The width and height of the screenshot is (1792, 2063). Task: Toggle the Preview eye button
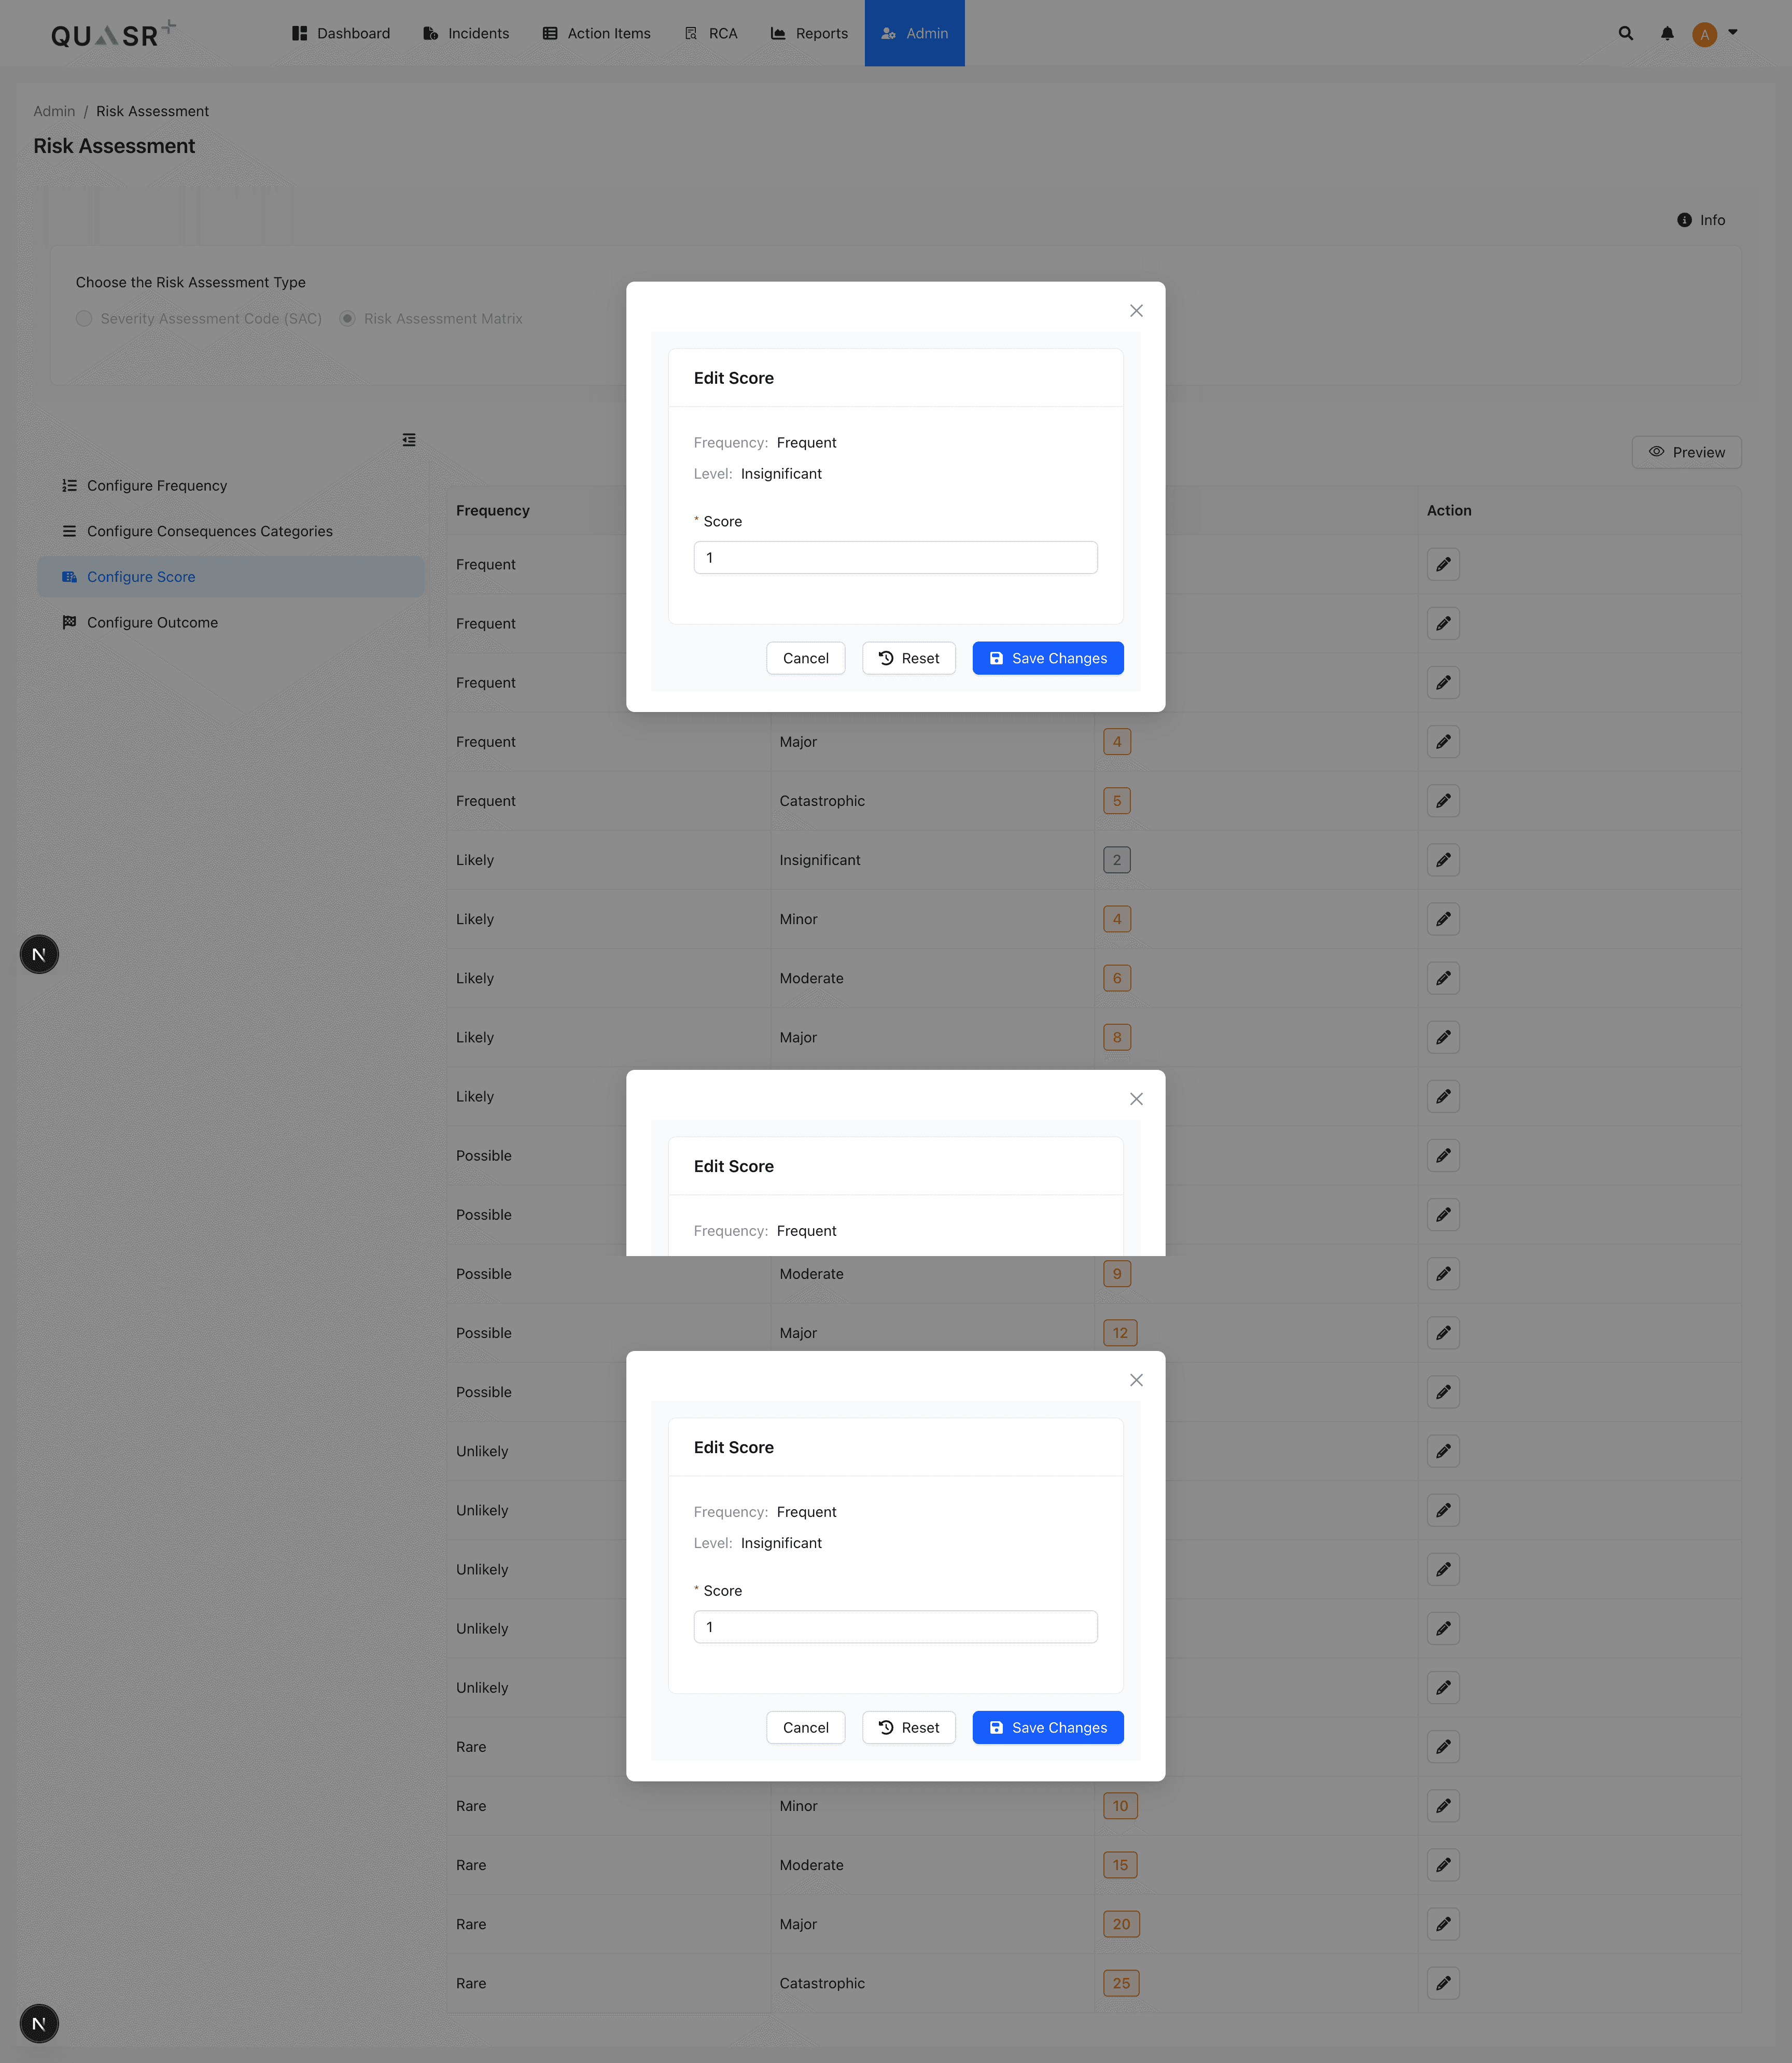point(1686,452)
